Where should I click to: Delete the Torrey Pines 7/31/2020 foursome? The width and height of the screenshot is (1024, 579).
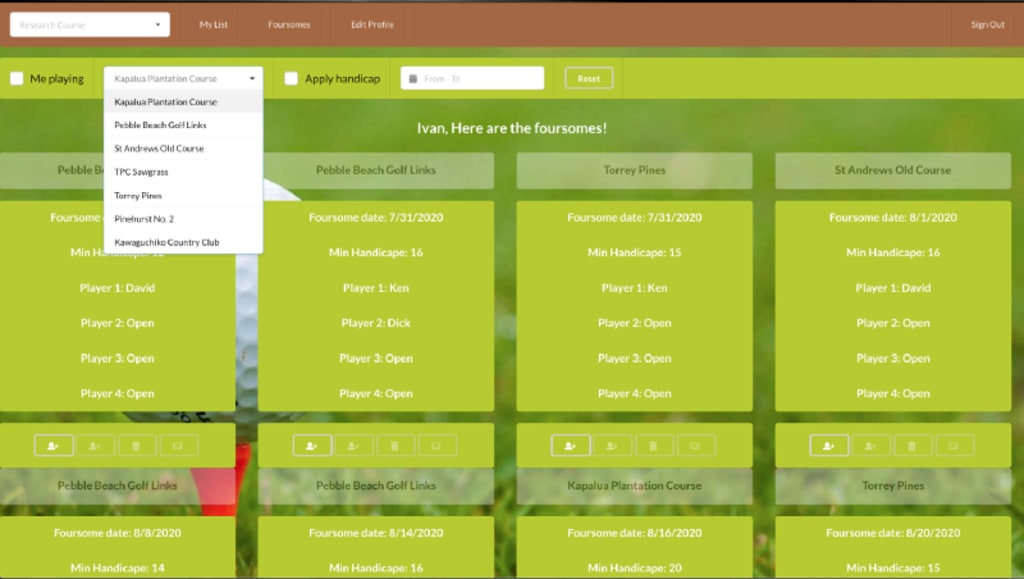coord(654,446)
